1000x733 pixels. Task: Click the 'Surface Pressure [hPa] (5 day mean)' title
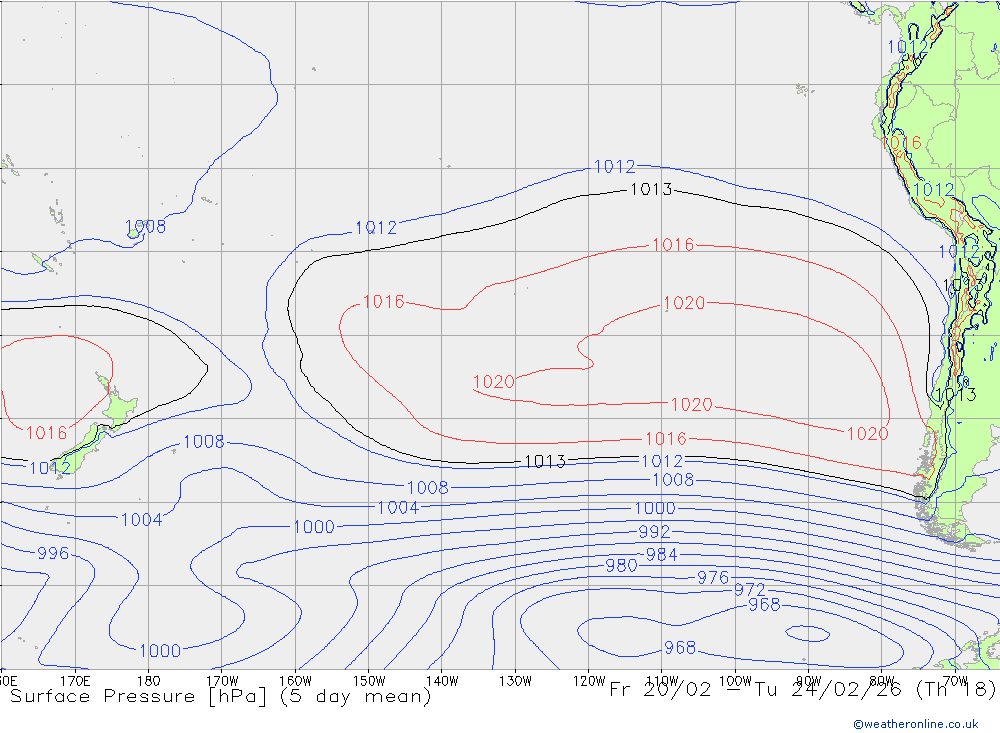tap(221, 695)
